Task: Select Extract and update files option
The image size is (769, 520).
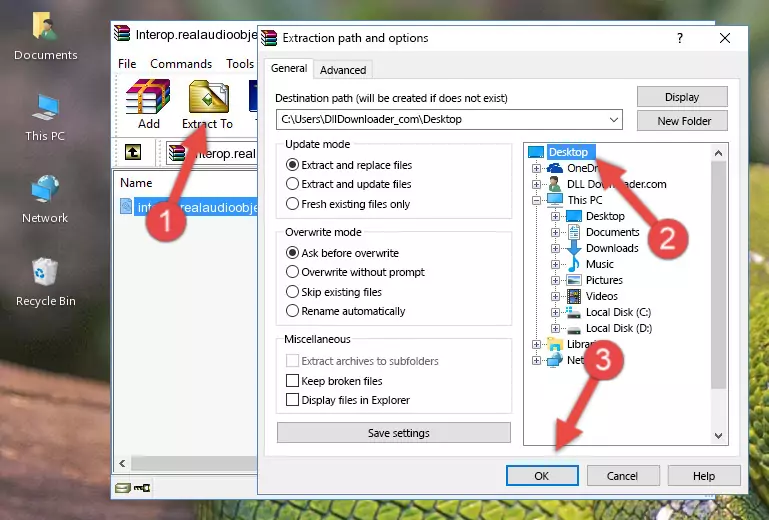Action: coord(292,184)
